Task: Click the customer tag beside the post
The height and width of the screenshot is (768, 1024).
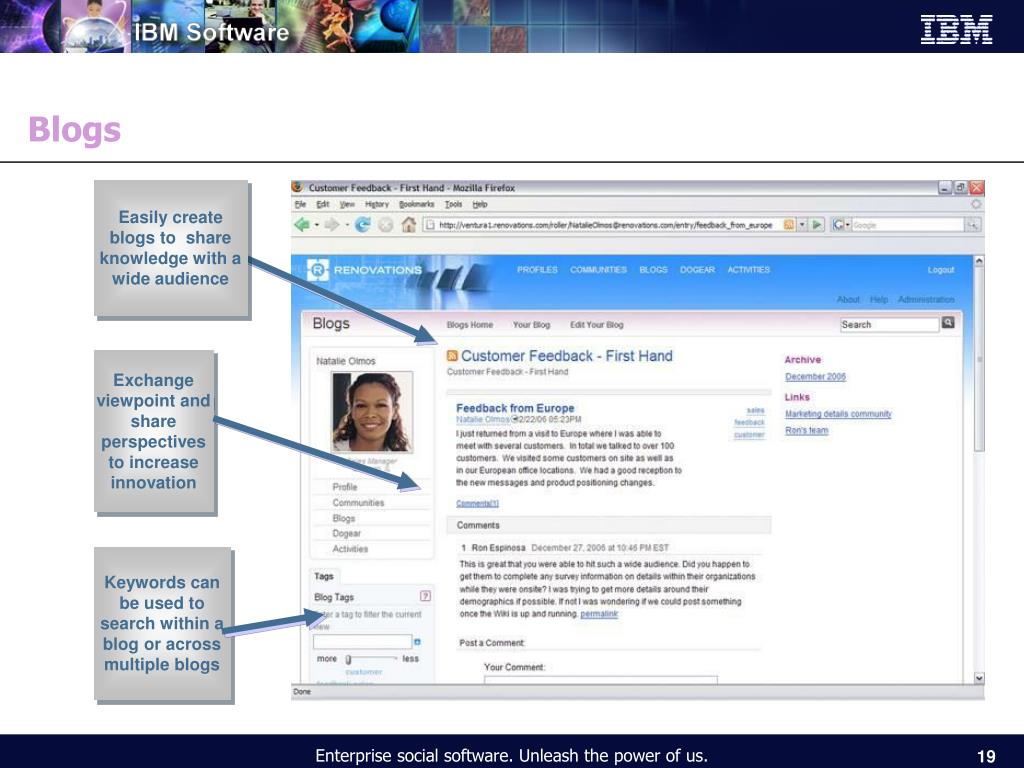Action: coord(749,435)
